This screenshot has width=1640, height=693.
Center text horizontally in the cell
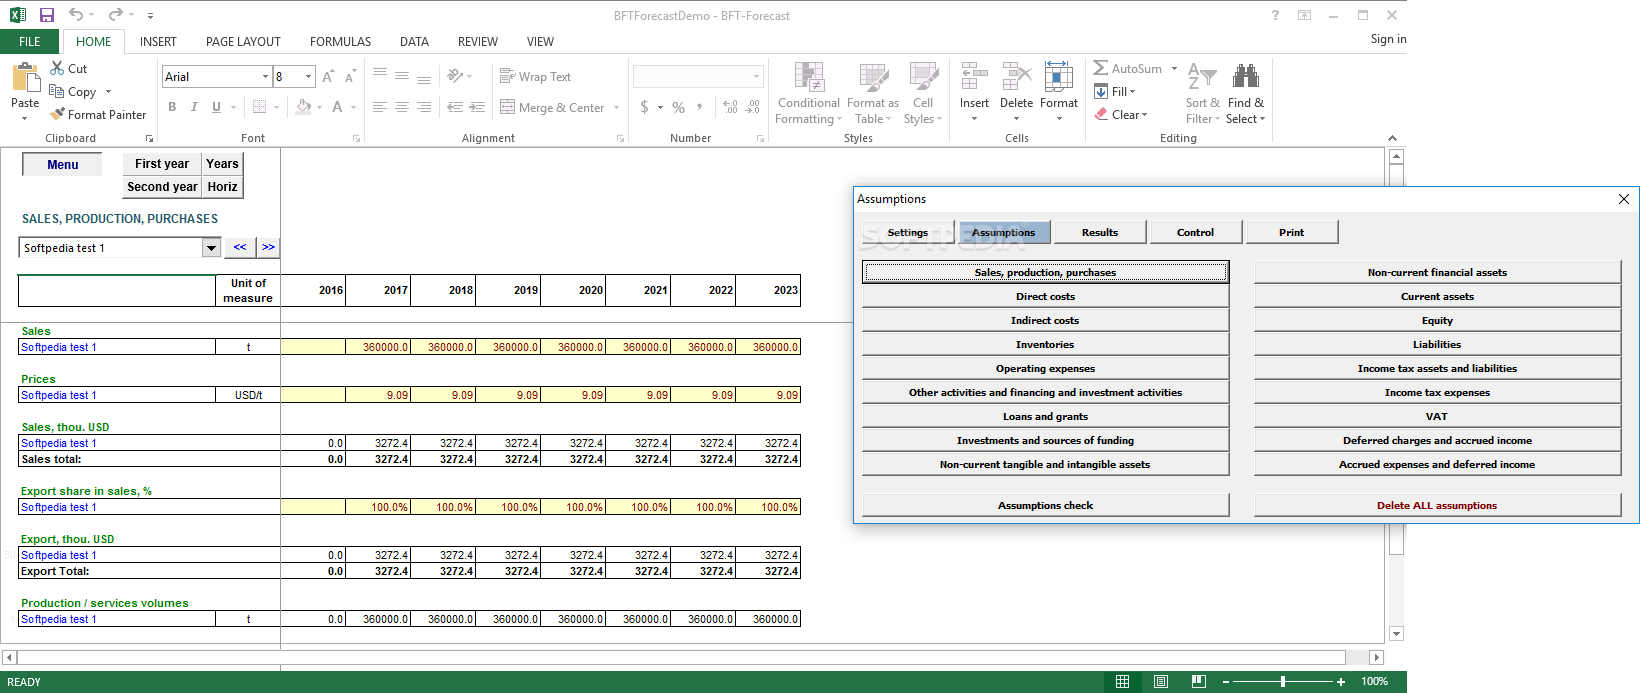pos(402,107)
